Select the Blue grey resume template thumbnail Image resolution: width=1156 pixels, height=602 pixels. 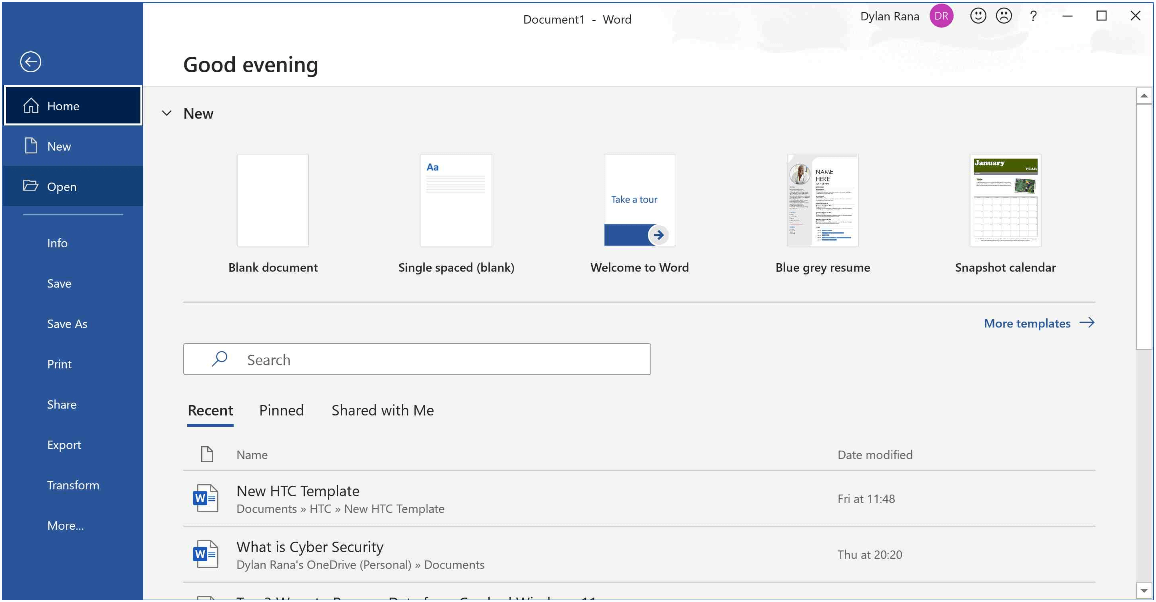(822, 200)
